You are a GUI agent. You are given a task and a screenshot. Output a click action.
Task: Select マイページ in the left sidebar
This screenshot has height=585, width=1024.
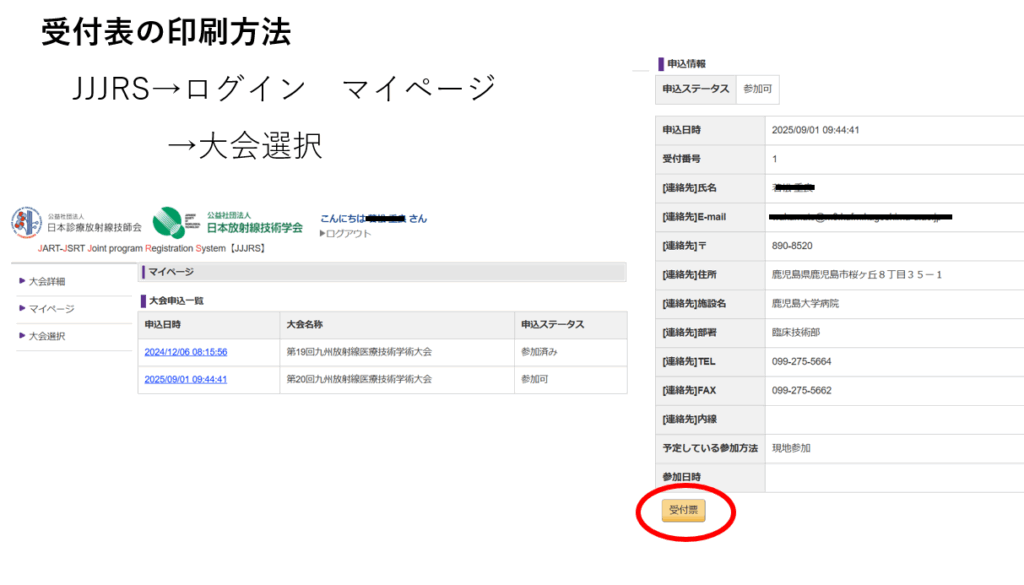coord(51,309)
